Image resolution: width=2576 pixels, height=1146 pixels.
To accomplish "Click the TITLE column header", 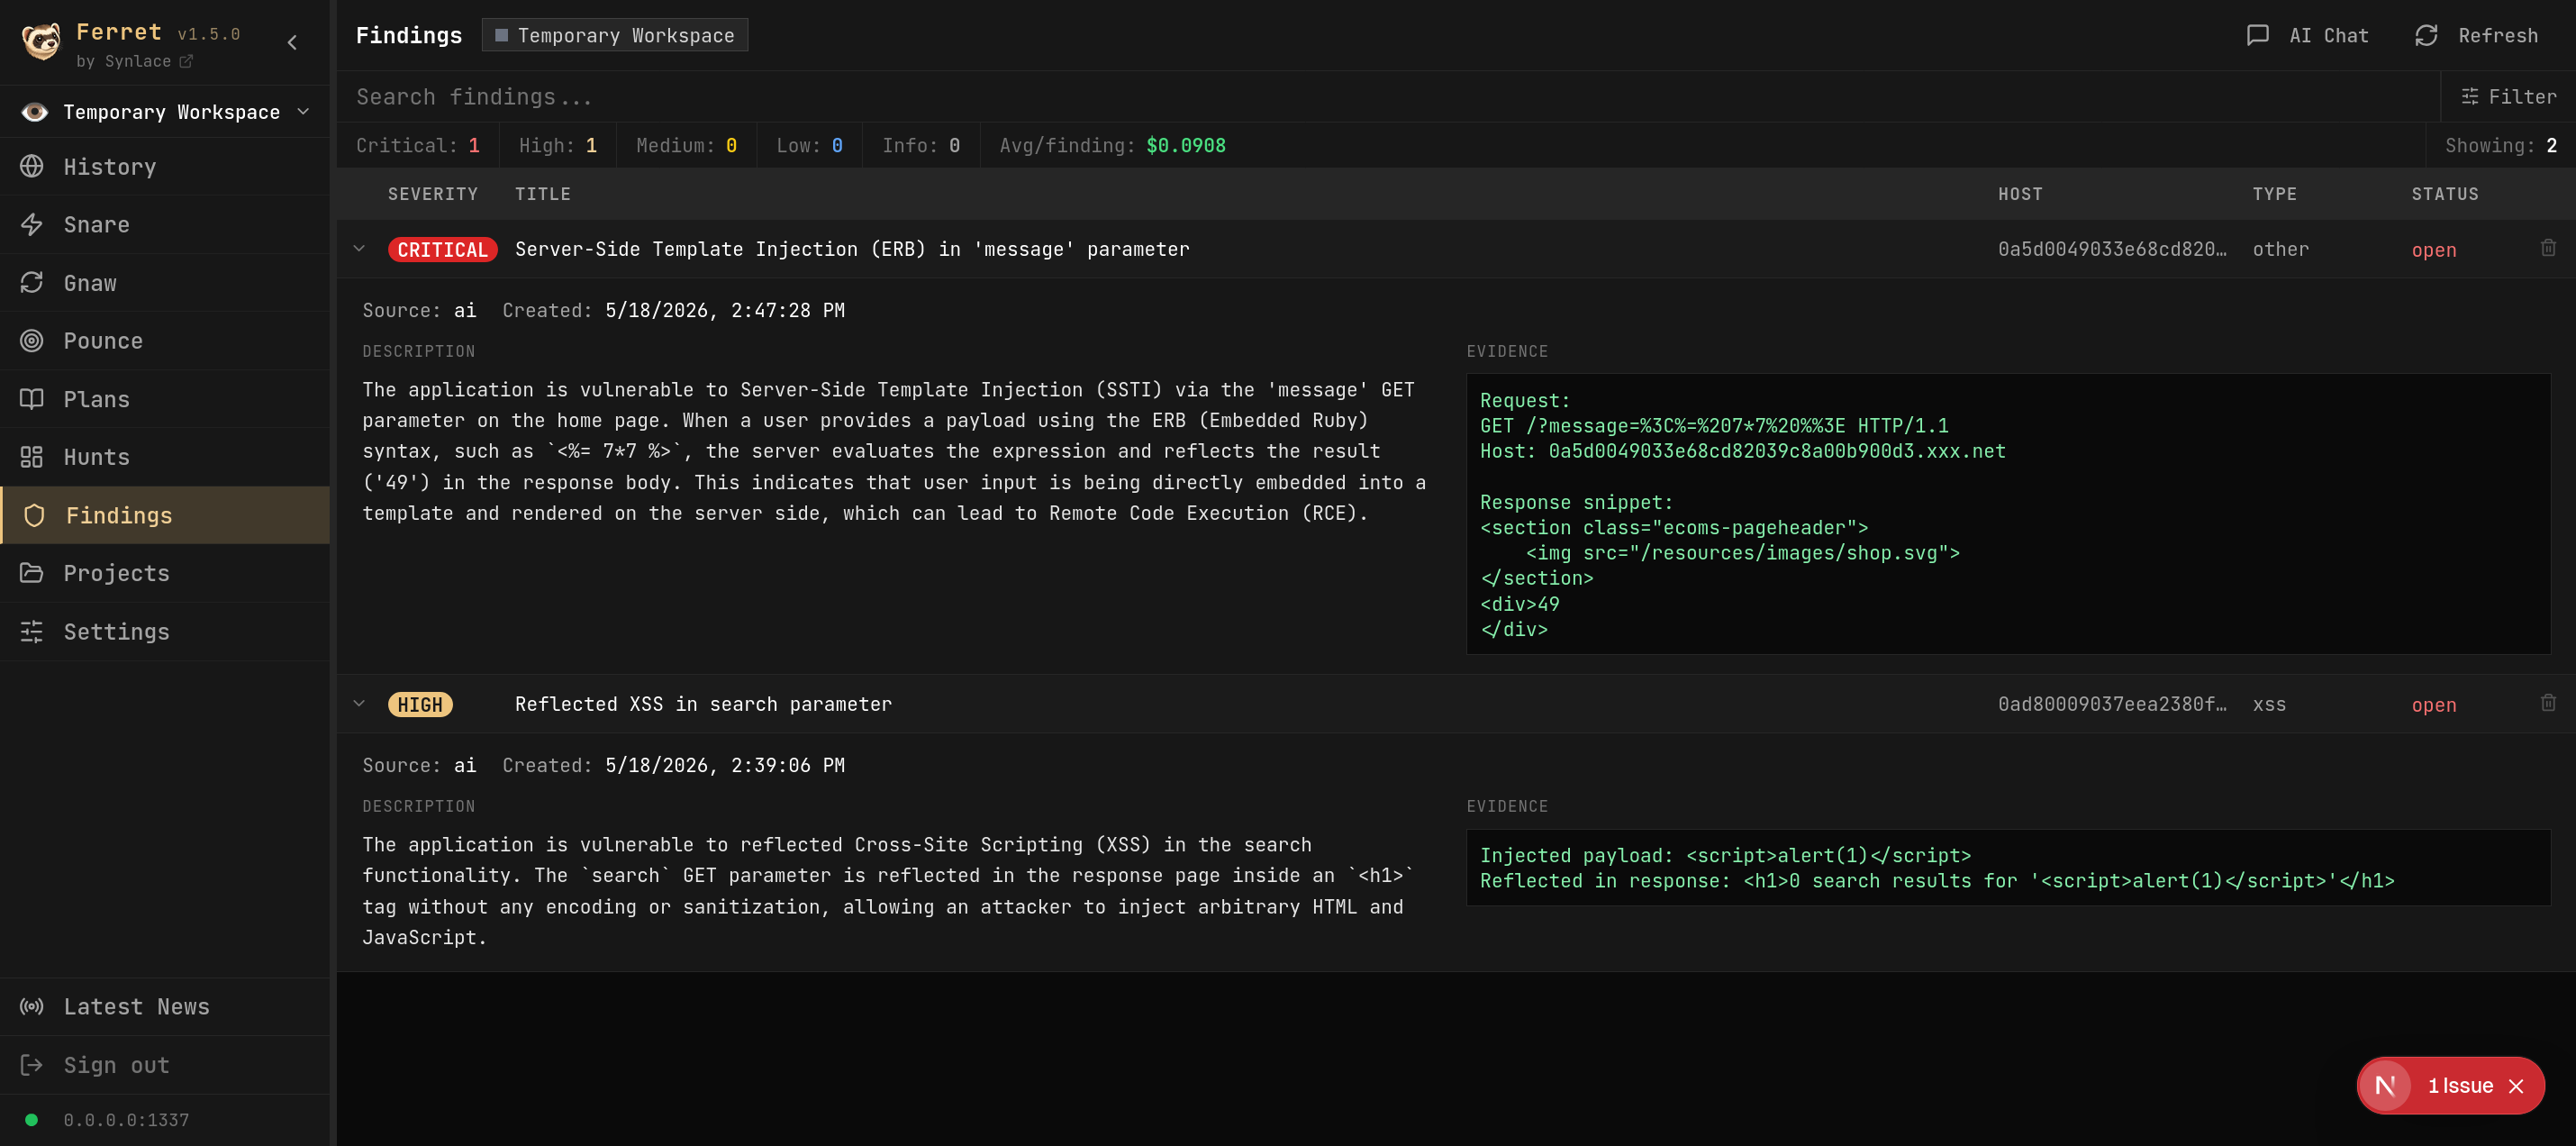I will tap(543, 194).
